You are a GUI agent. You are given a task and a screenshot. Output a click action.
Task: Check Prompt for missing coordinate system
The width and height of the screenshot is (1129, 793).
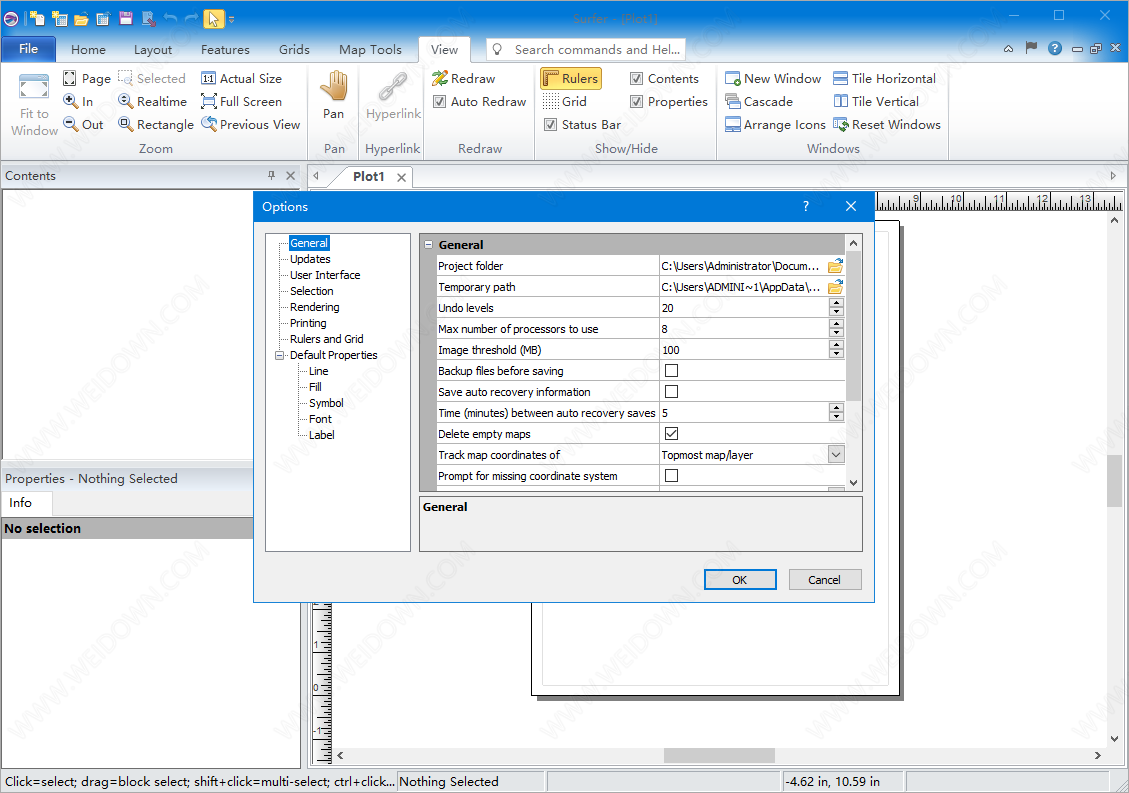click(x=672, y=476)
